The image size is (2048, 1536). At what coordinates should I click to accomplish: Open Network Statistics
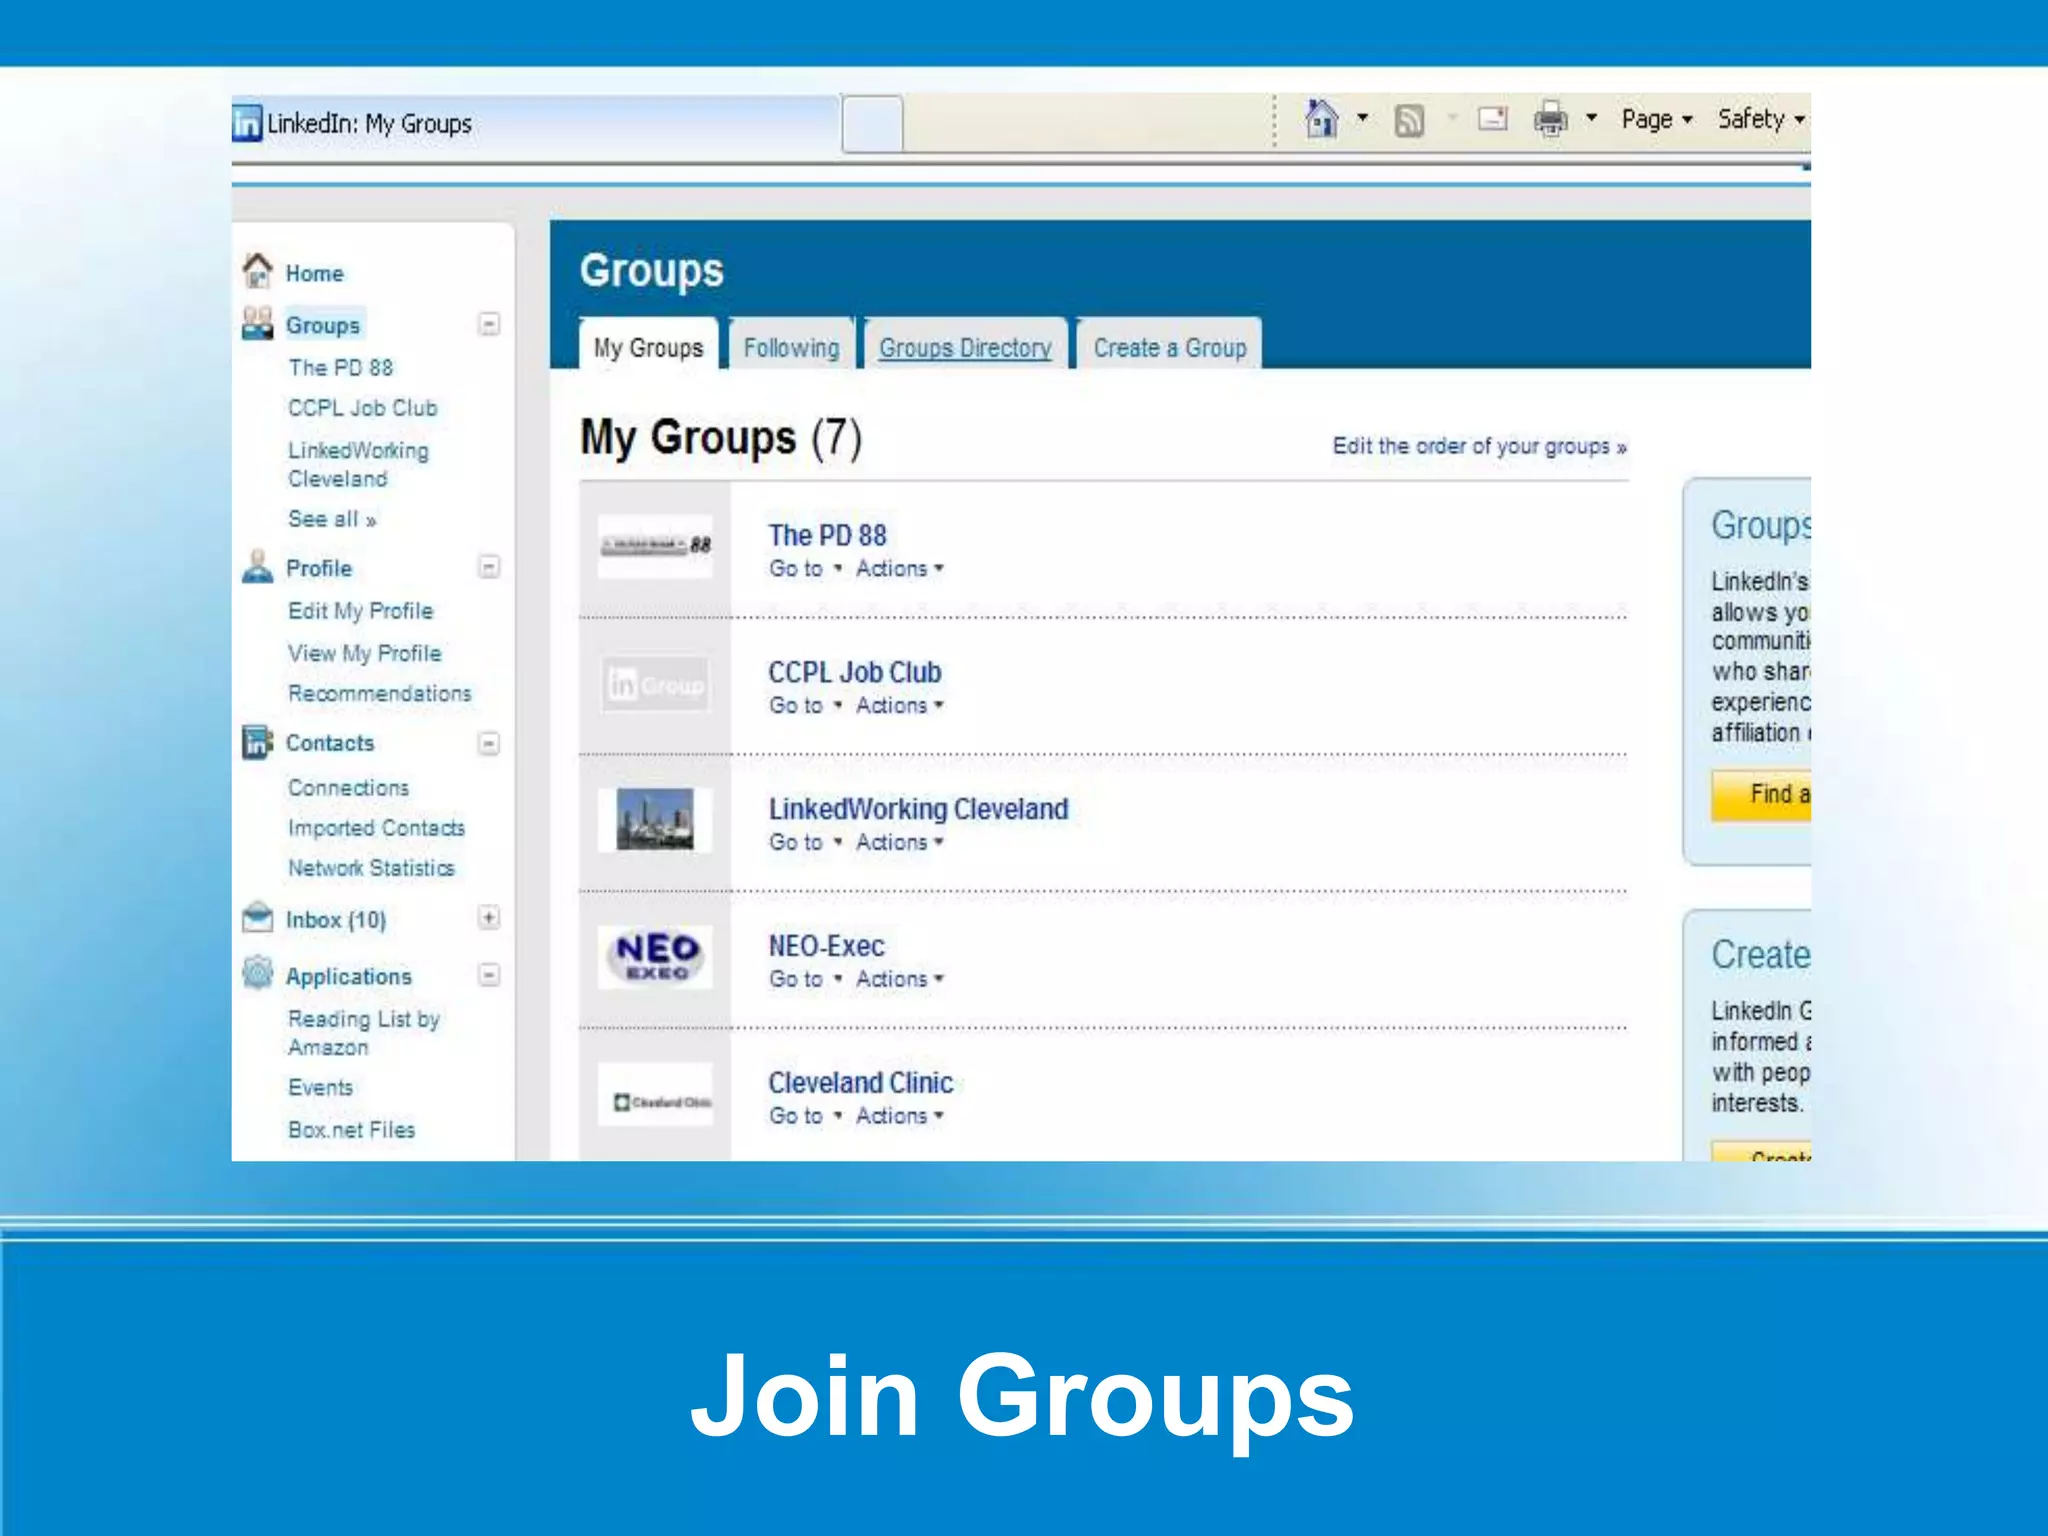(x=371, y=868)
